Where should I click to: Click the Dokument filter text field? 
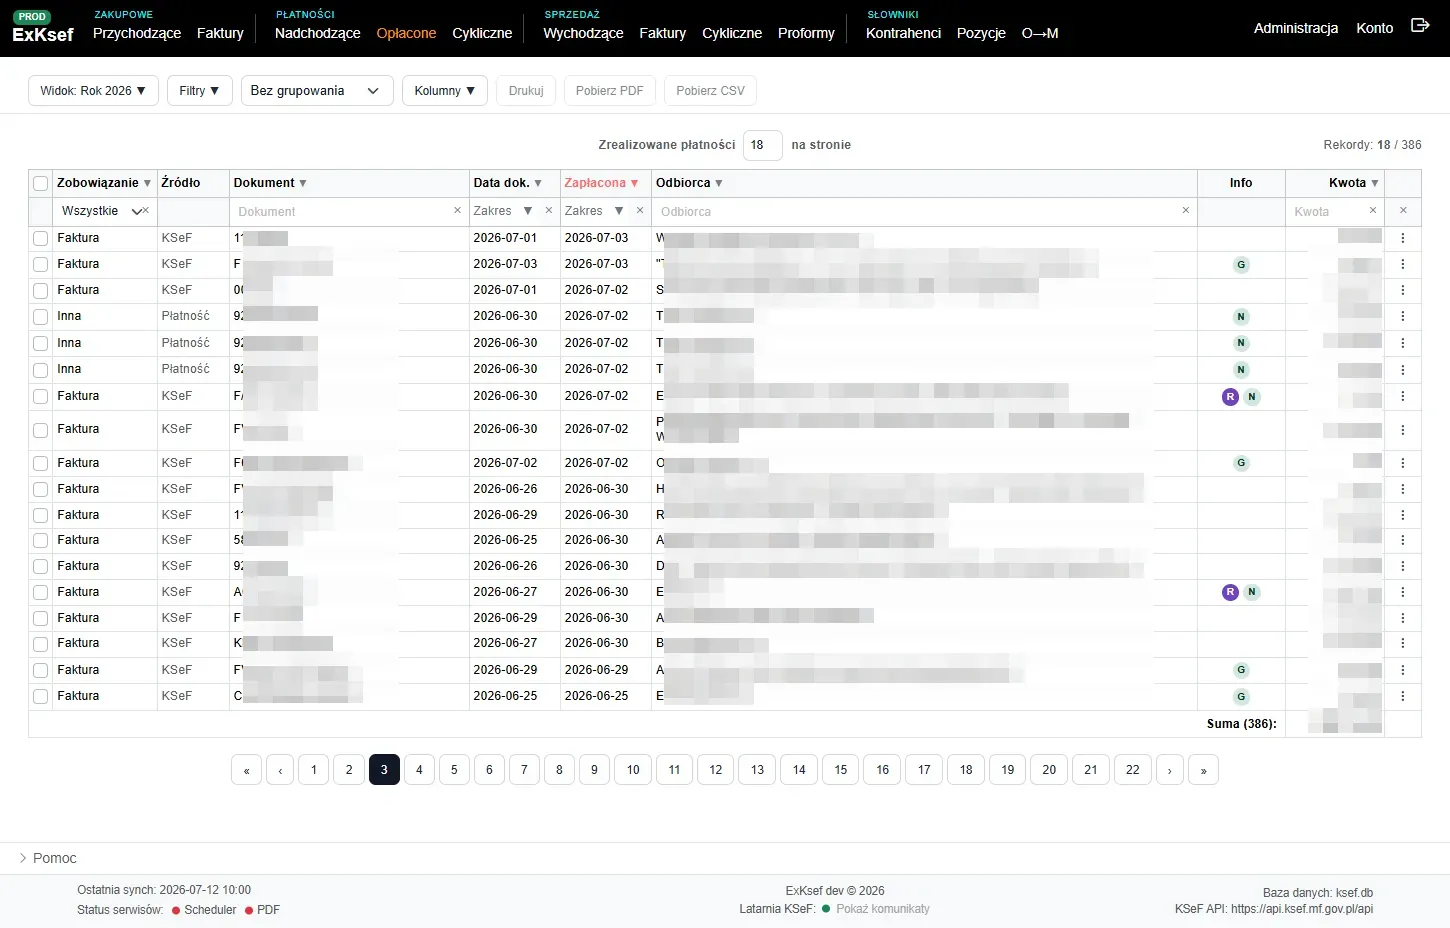pyautogui.click(x=340, y=211)
